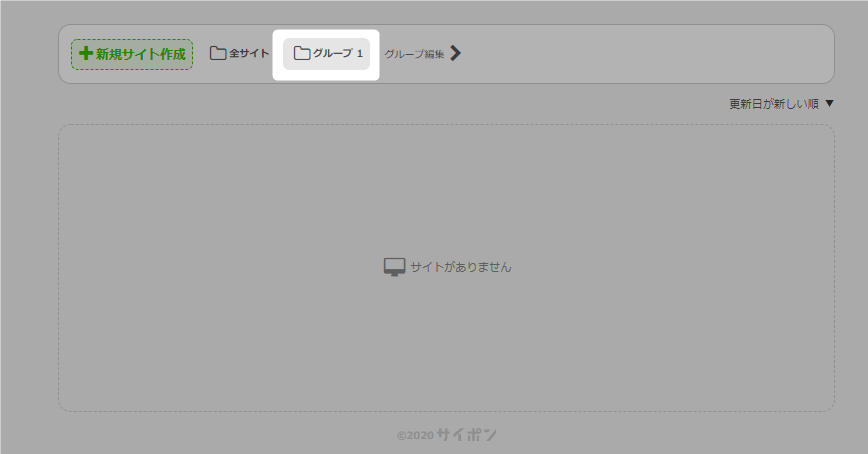The image size is (868, 454).
Task: Click the folder icon beside グループ 1
Action: [x=302, y=53]
